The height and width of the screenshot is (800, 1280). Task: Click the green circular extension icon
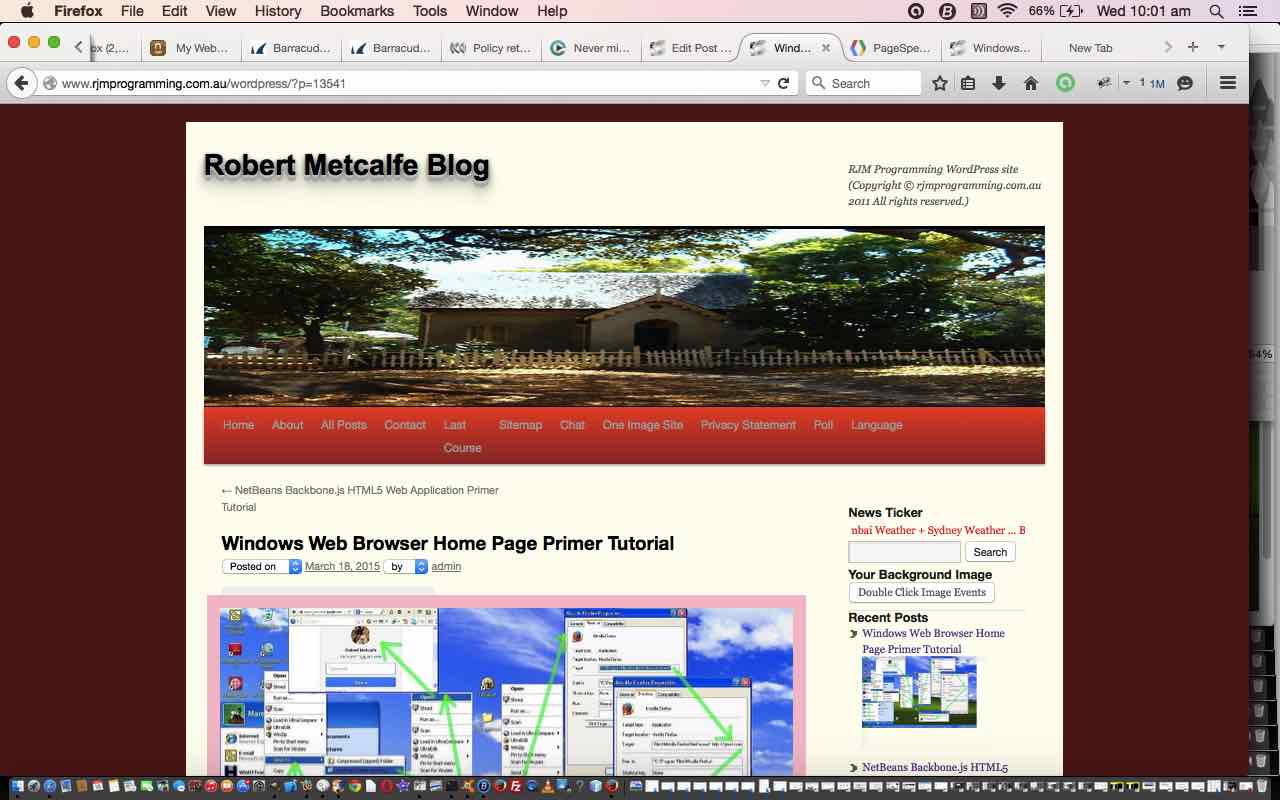pyautogui.click(x=1065, y=84)
